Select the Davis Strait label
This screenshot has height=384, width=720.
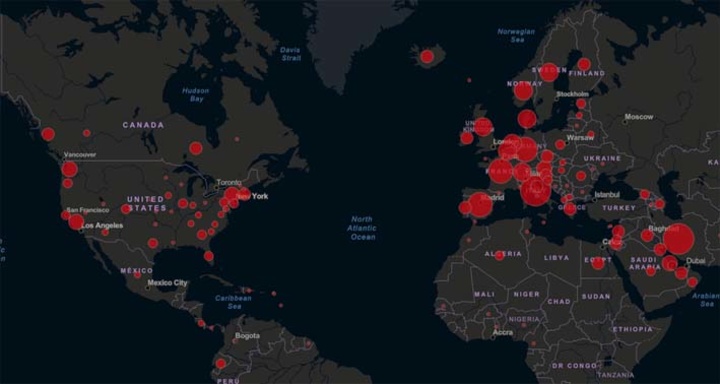pos(291,54)
